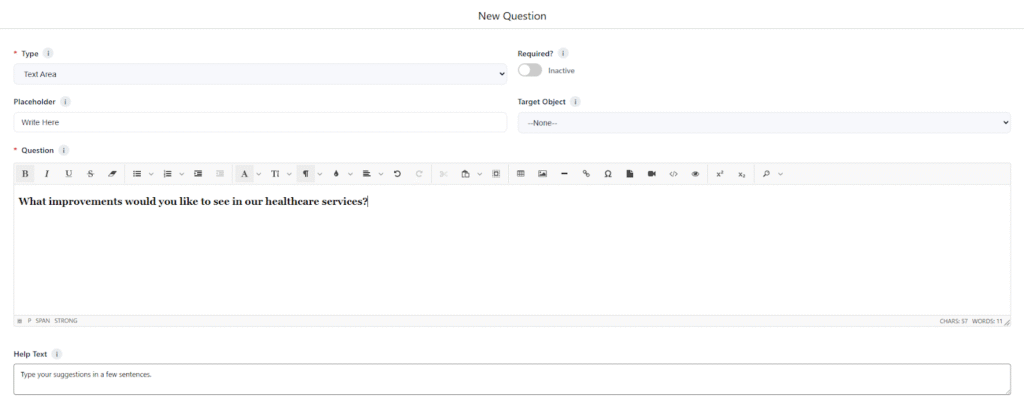The width and height of the screenshot is (1024, 402).
Task: Toggle bold formatting in the Question editor
Action: click(x=25, y=174)
